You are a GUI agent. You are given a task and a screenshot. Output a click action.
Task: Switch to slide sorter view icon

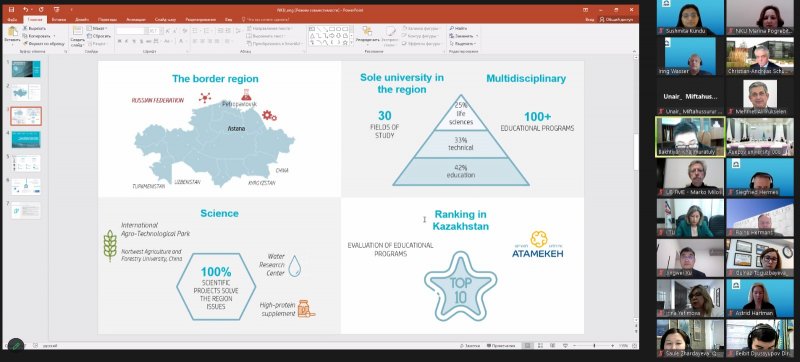540,346
